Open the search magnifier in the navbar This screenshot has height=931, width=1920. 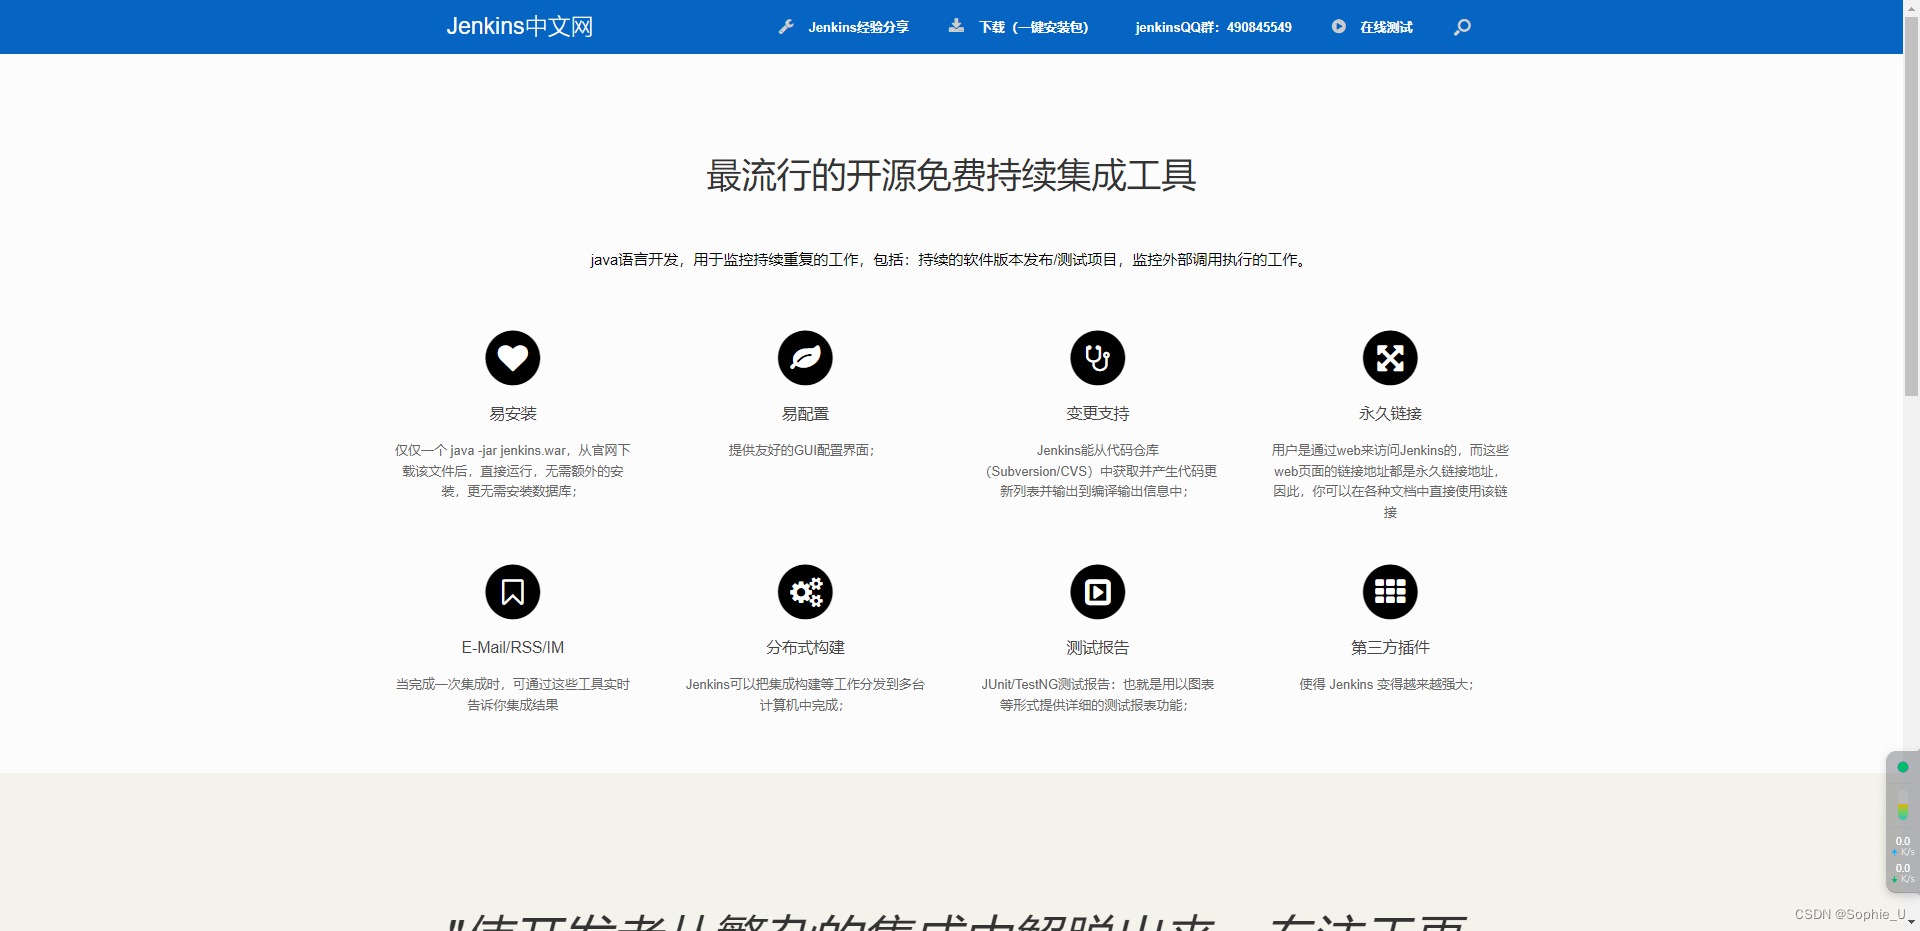pos(1462,27)
